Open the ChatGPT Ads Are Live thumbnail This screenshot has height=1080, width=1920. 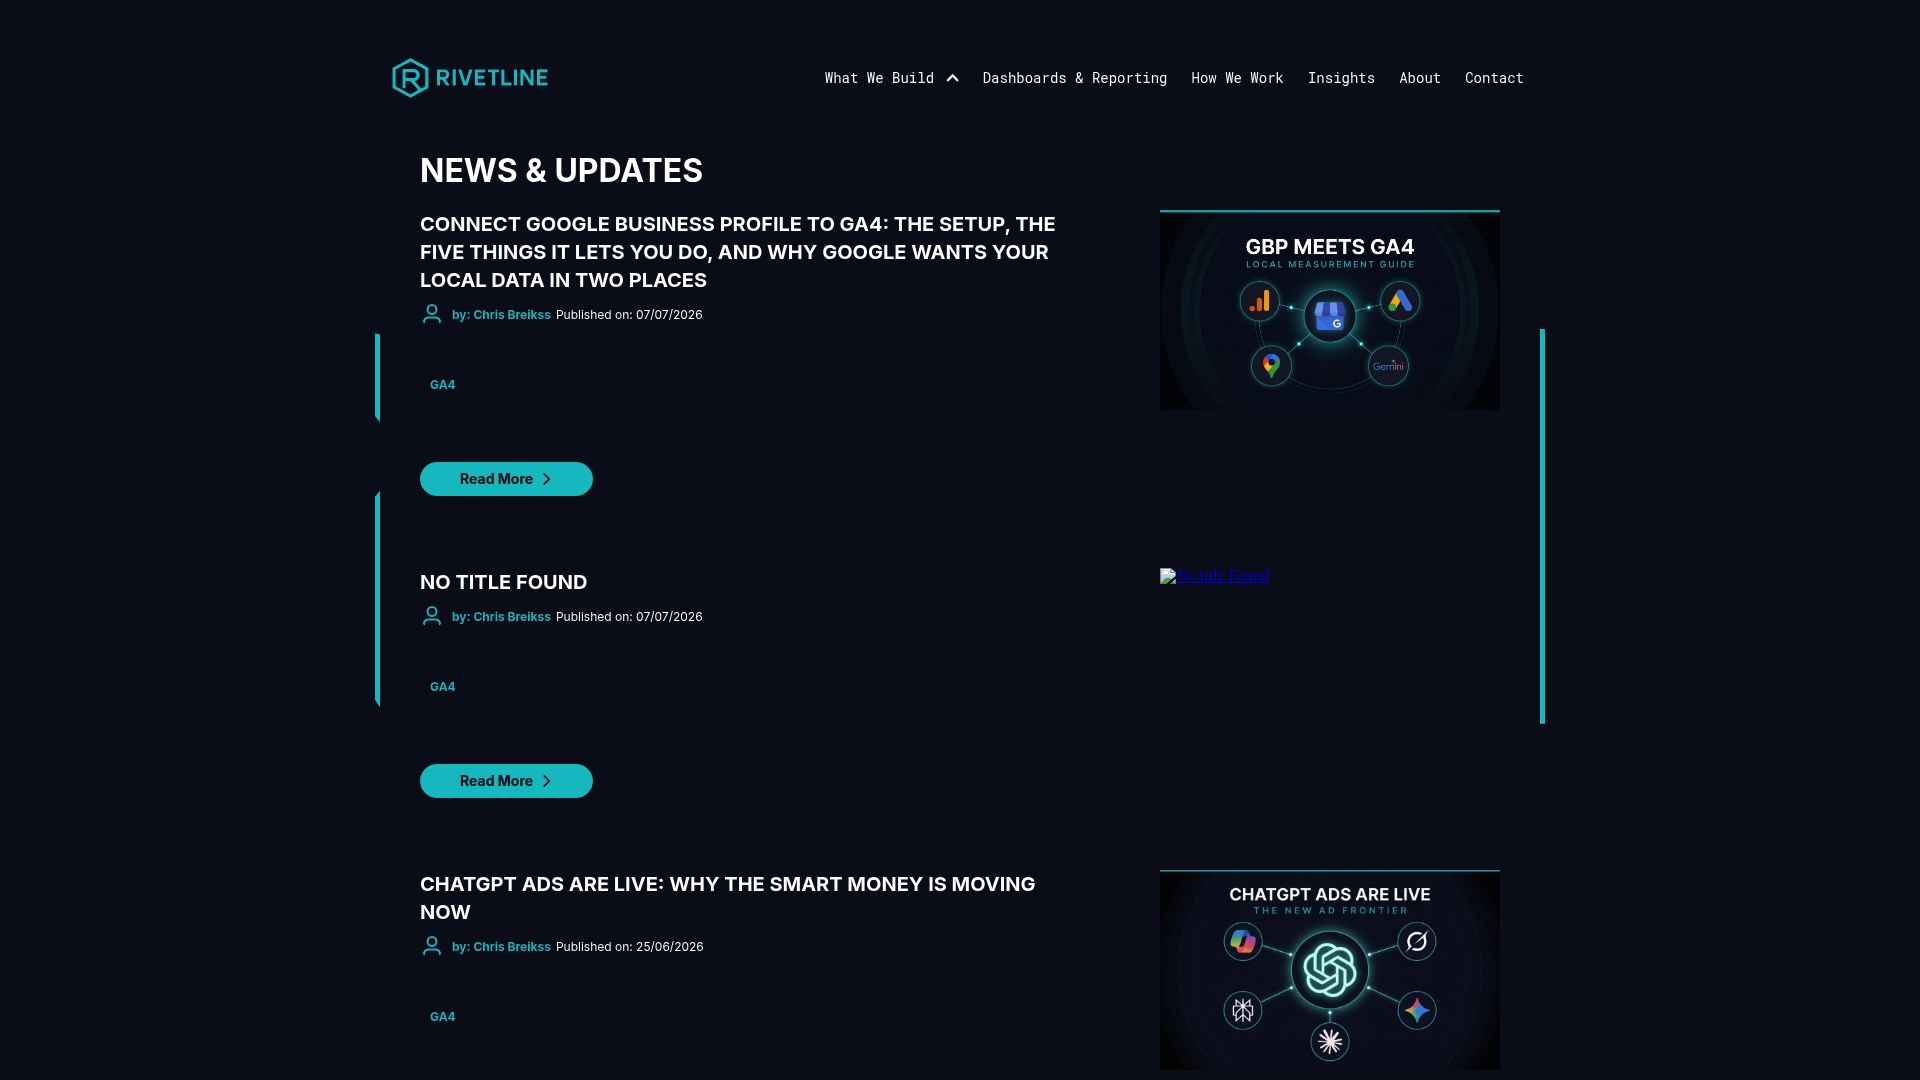(1330, 970)
